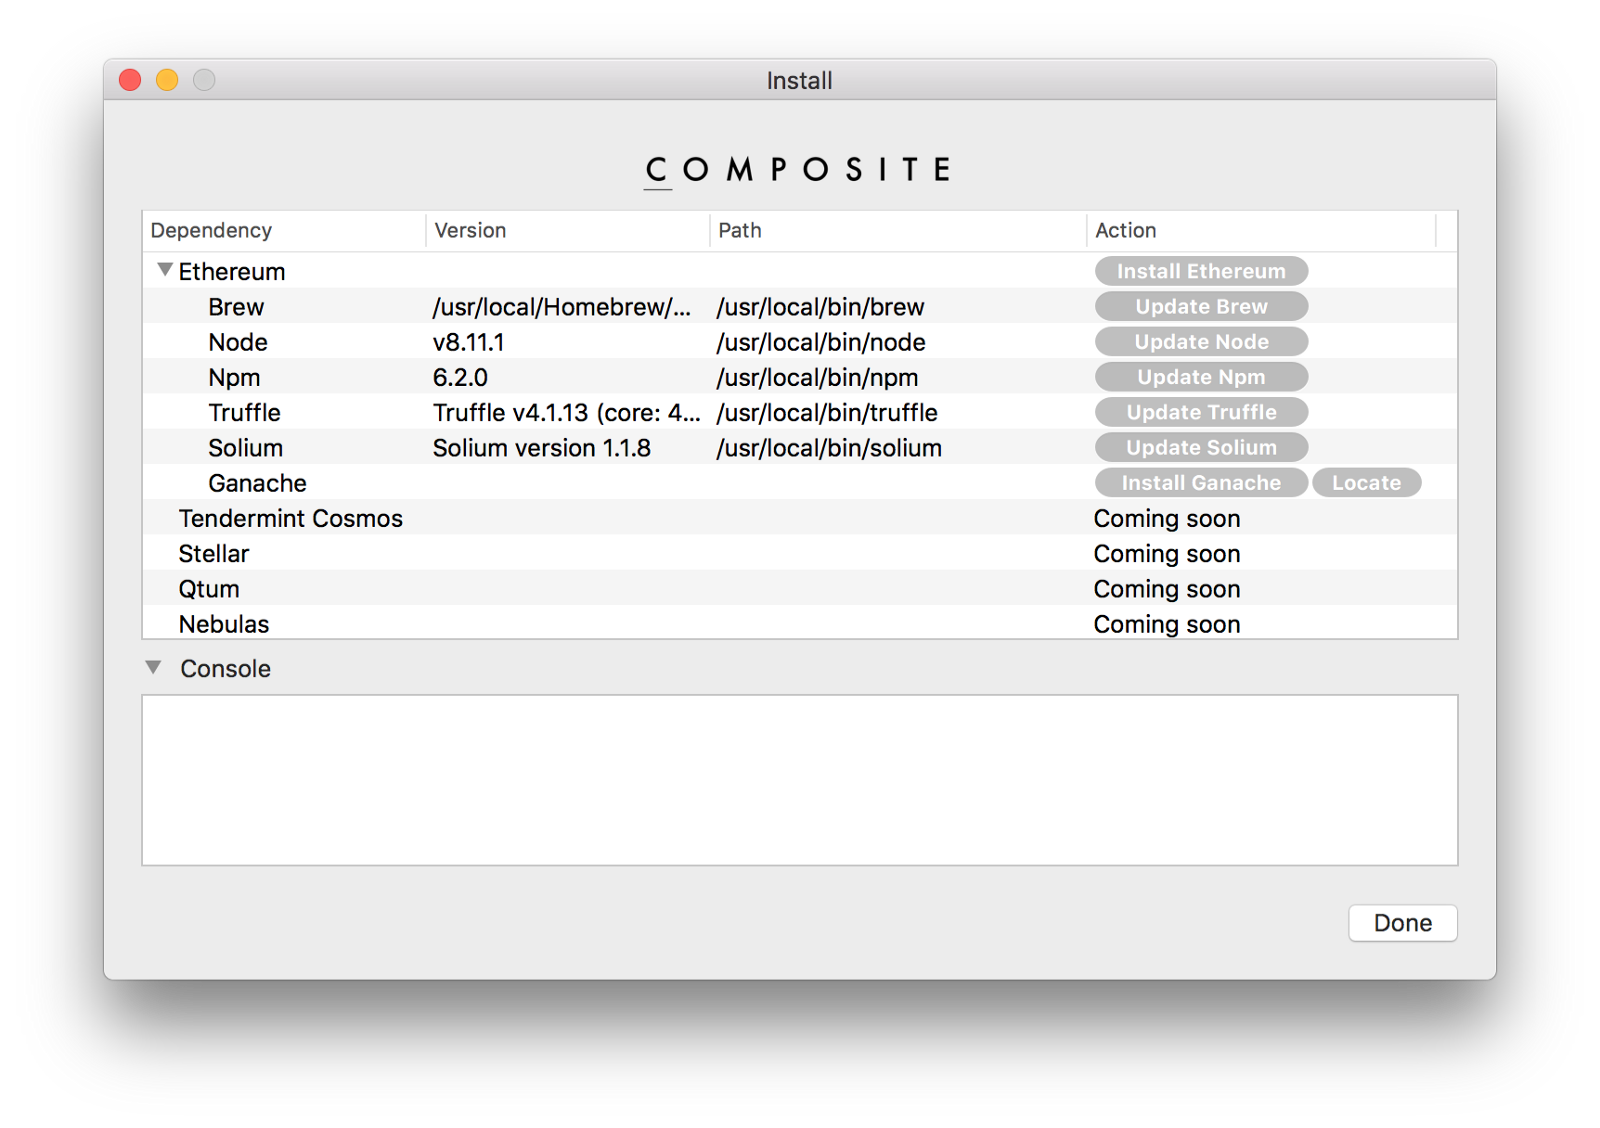This screenshot has width=1600, height=1128.
Task: Select the Qtum row
Action: click(x=800, y=588)
